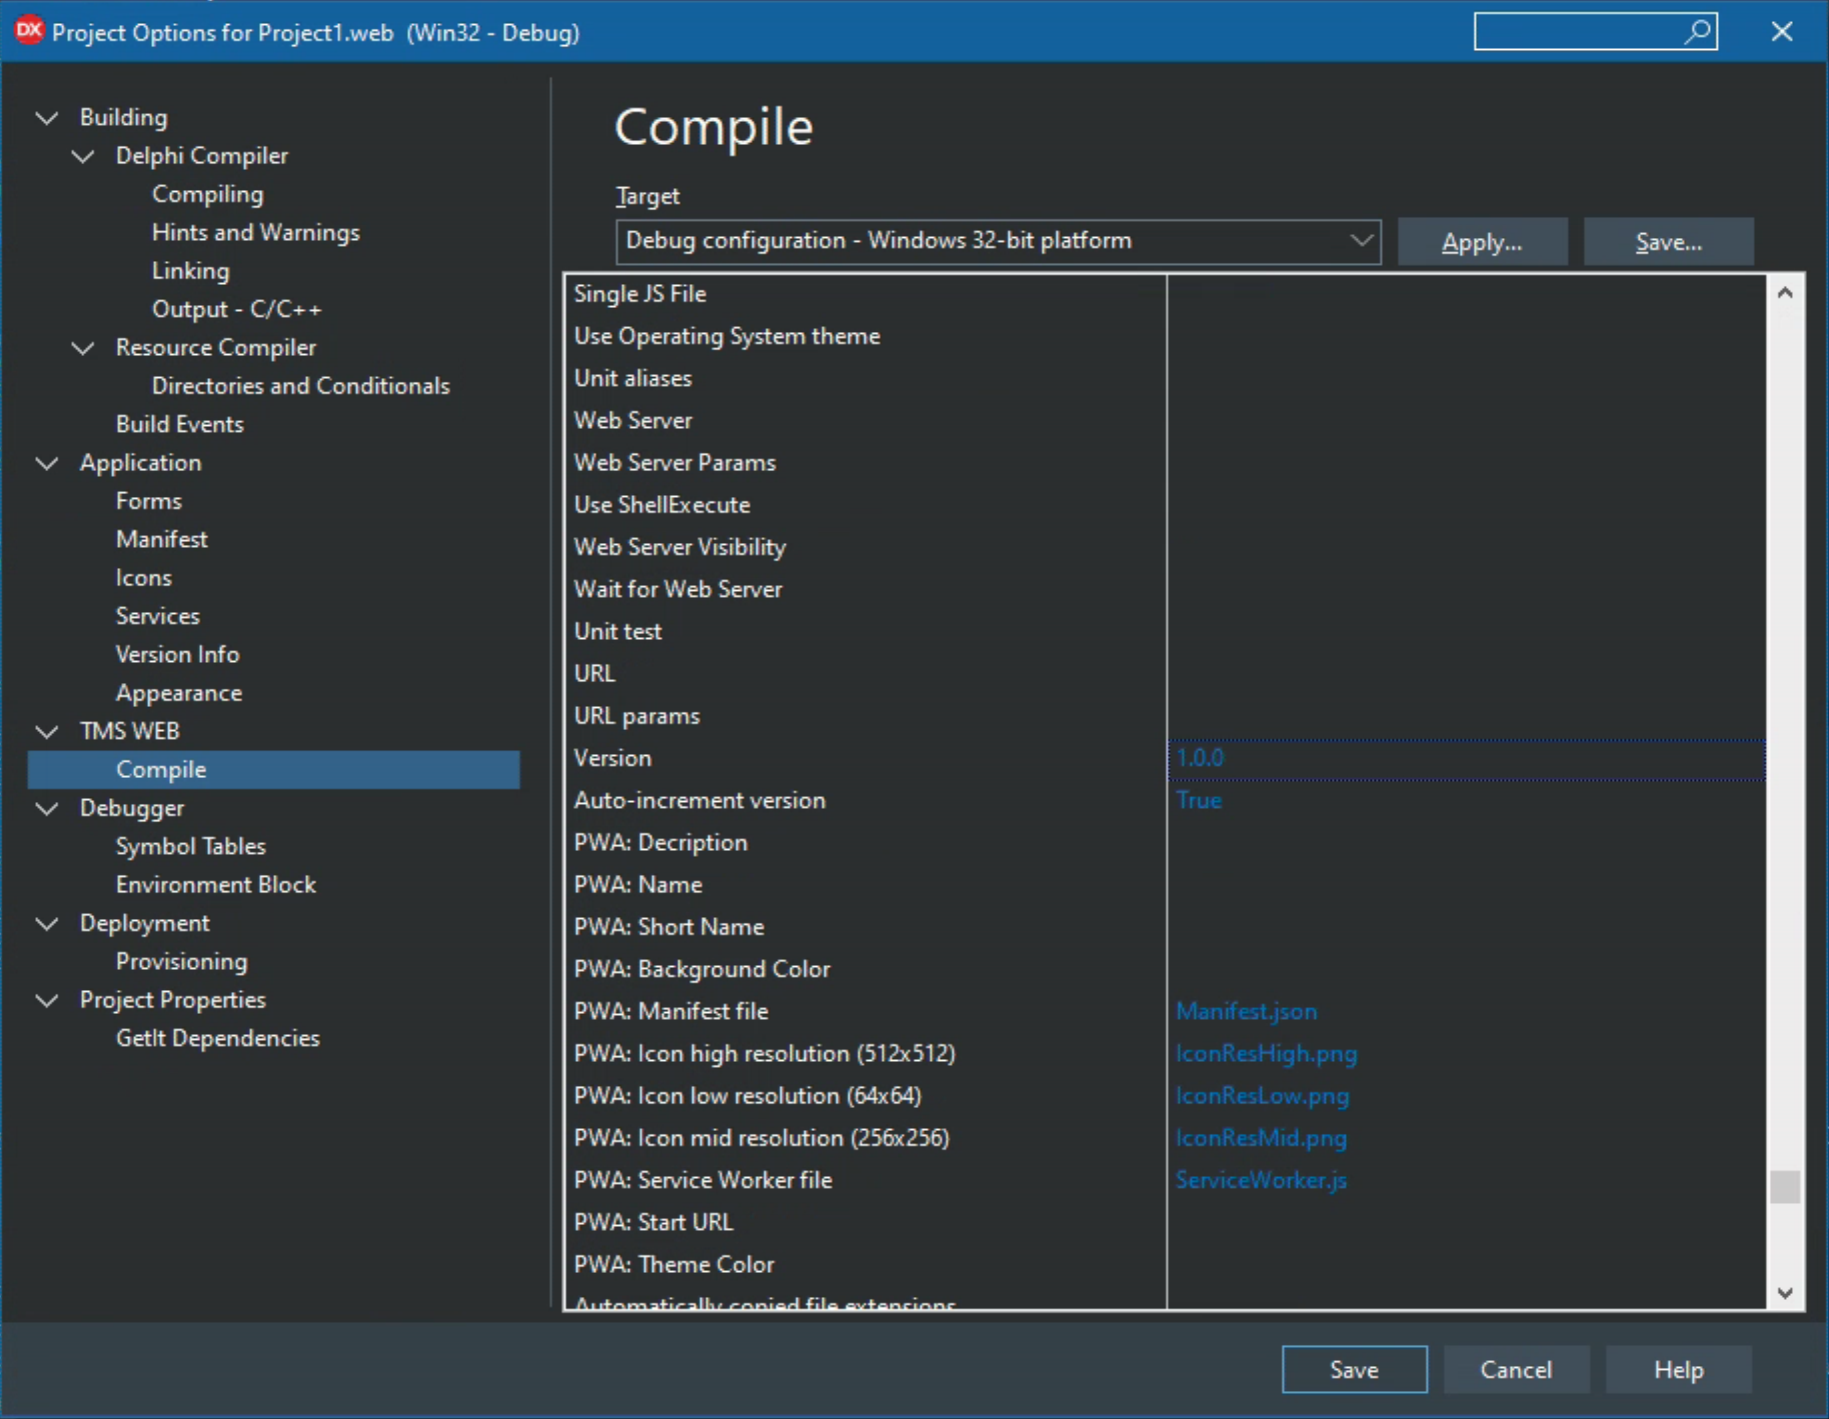Click scrollbar down arrow in property grid

1785,1293
